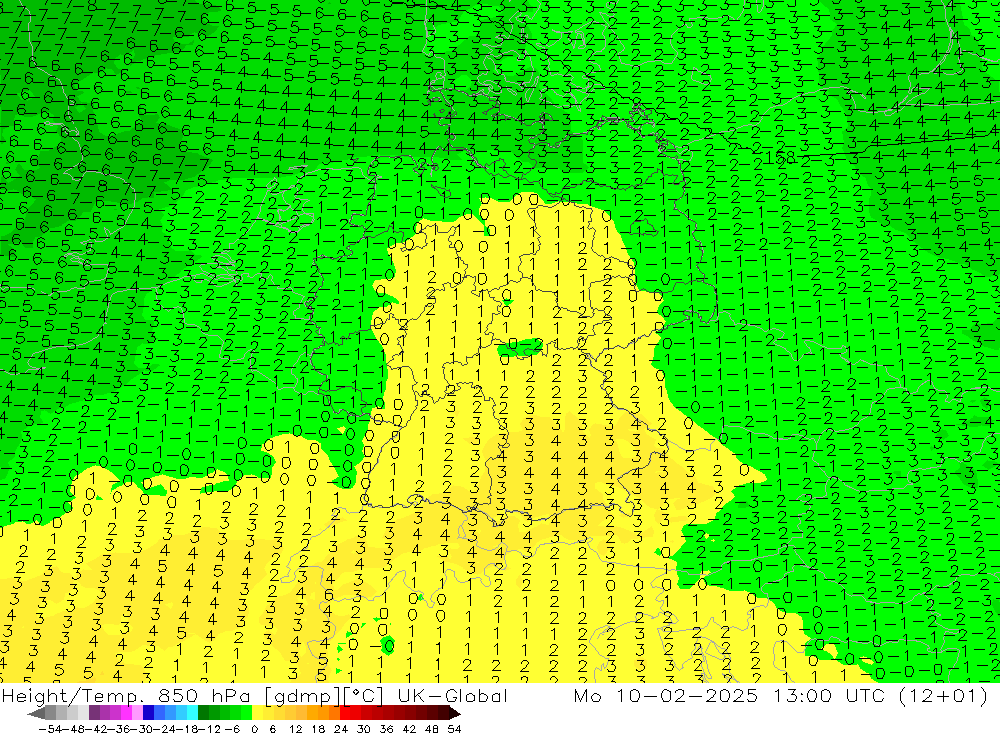This screenshot has height=733, width=1000.
Task: Click the dark right arrow end of color scale
Action: pyautogui.click(x=453, y=713)
